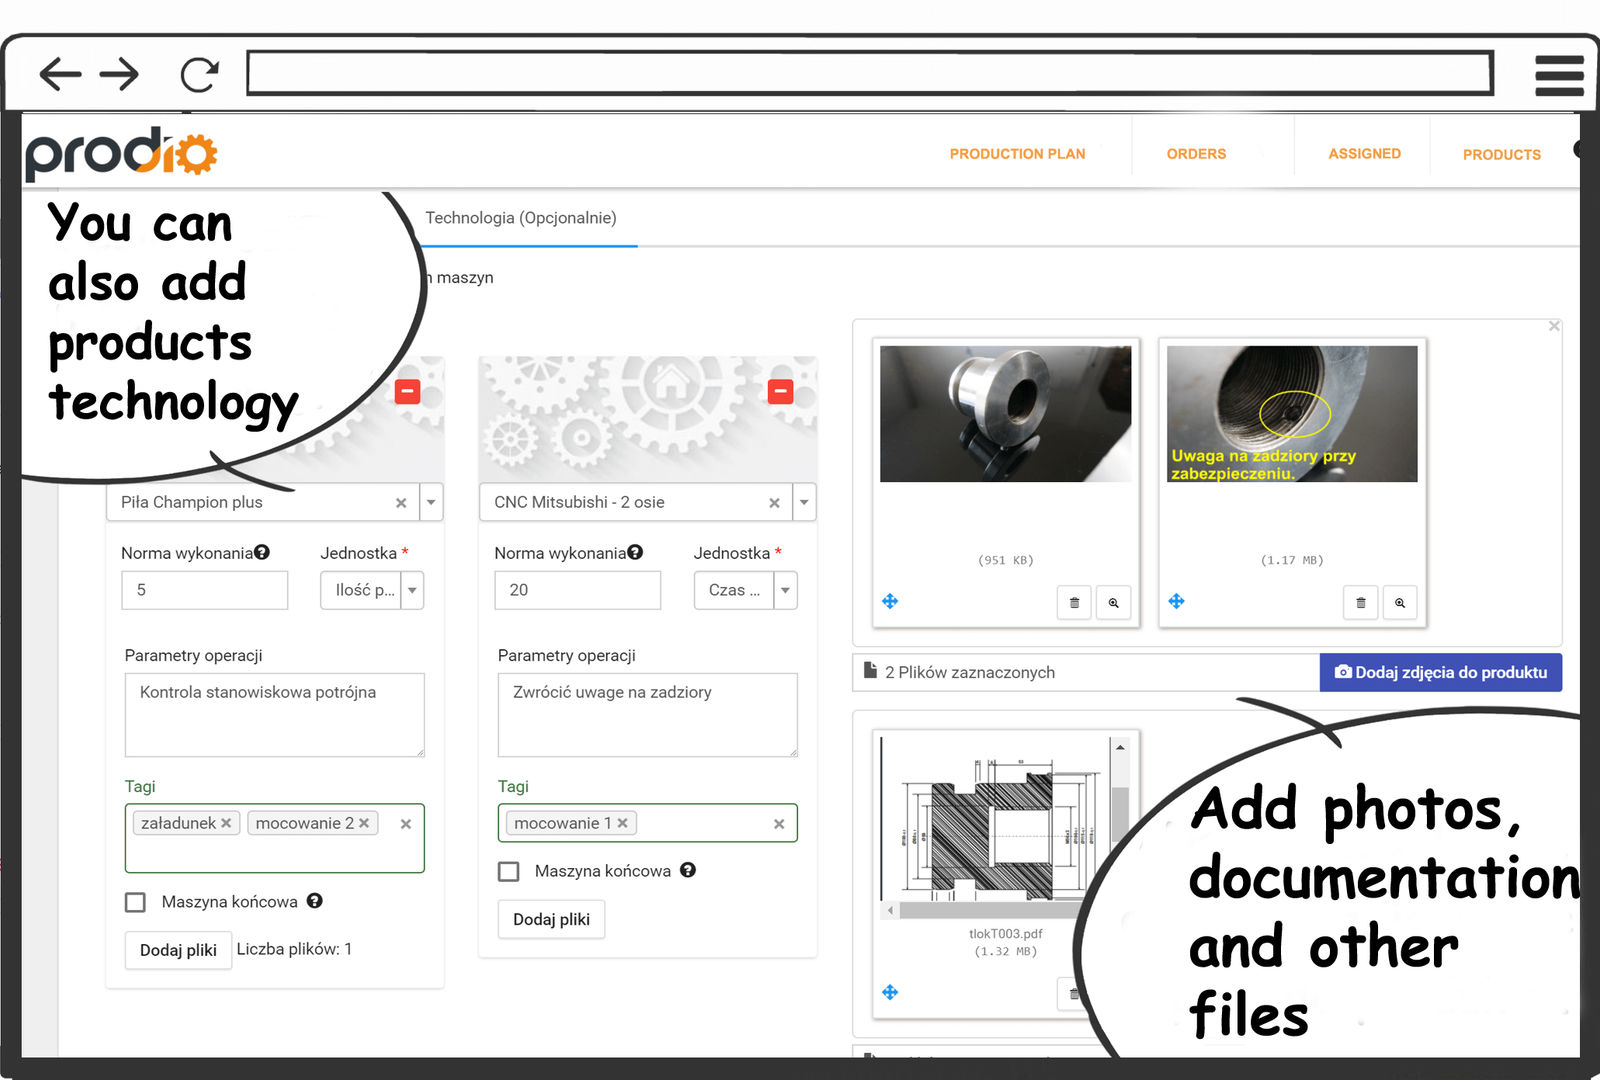Edit the Norma wykonania field with value 20
The height and width of the screenshot is (1080, 1600).
578,590
